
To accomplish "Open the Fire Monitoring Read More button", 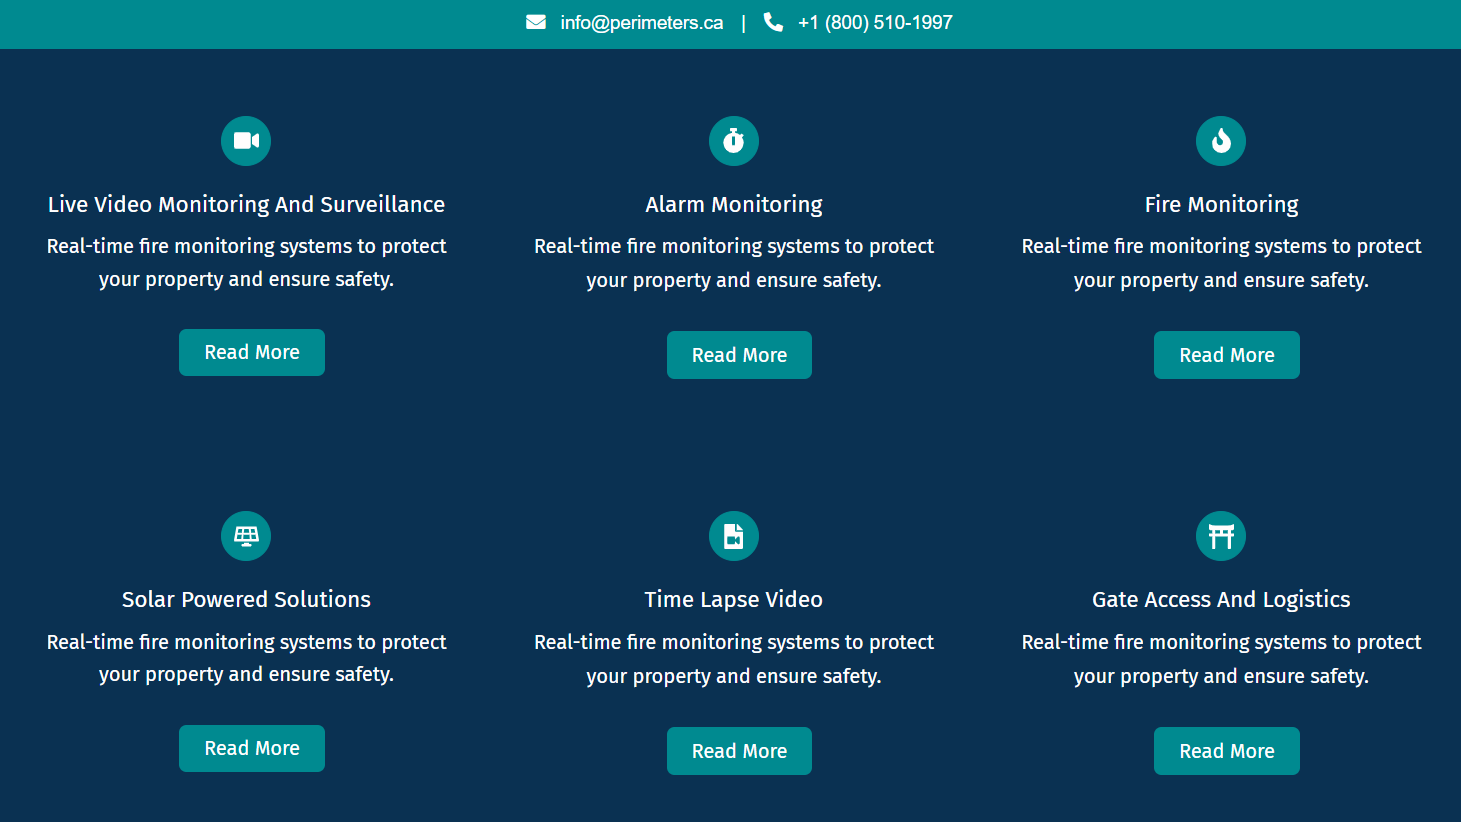I will tap(1226, 355).
